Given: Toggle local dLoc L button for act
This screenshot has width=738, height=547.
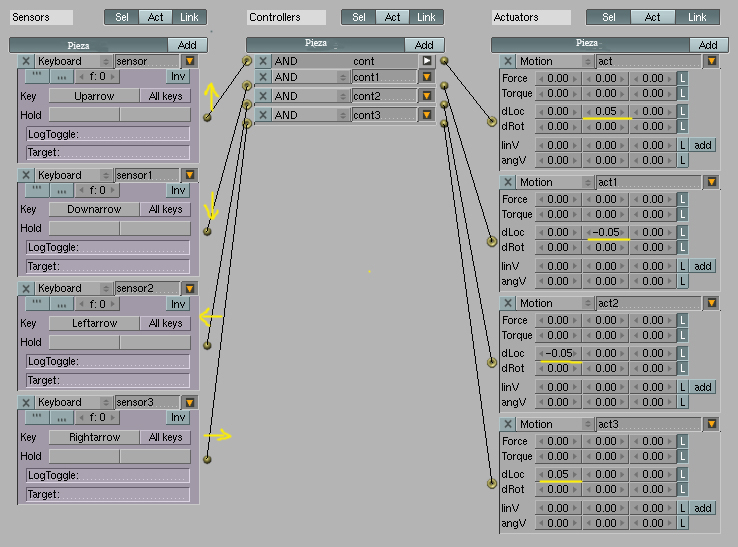Looking at the screenshot, I should (x=682, y=111).
